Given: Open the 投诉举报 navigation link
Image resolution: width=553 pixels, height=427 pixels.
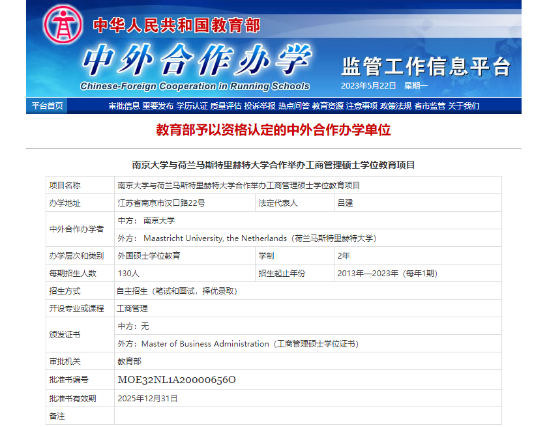Looking at the screenshot, I should pyautogui.click(x=260, y=106).
